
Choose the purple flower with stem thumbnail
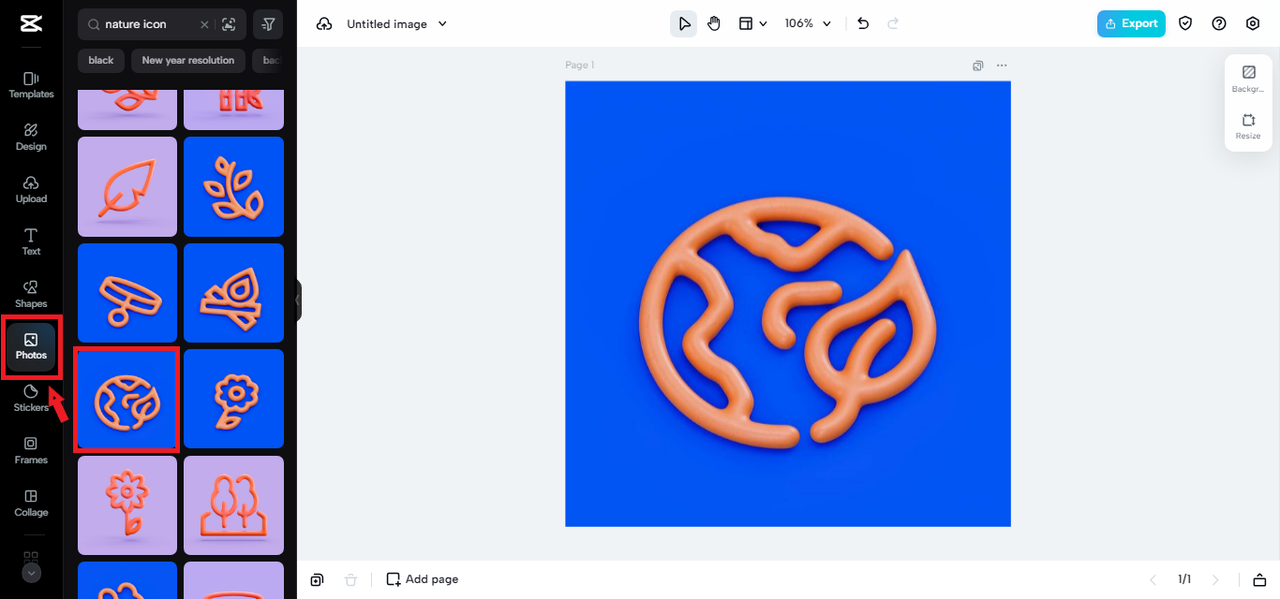127,505
